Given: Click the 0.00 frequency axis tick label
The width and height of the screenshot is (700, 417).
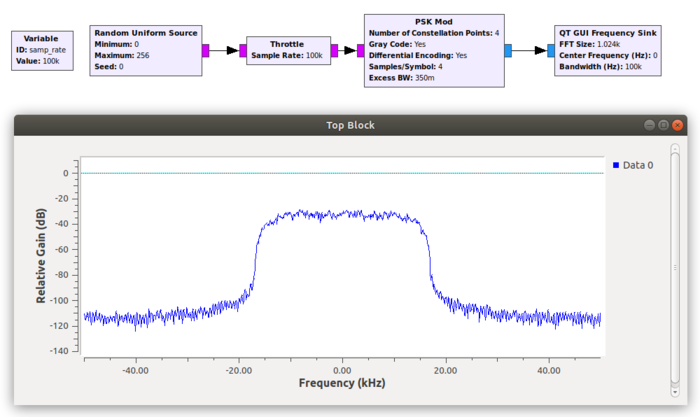Looking at the screenshot, I should [x=342, y=371].
